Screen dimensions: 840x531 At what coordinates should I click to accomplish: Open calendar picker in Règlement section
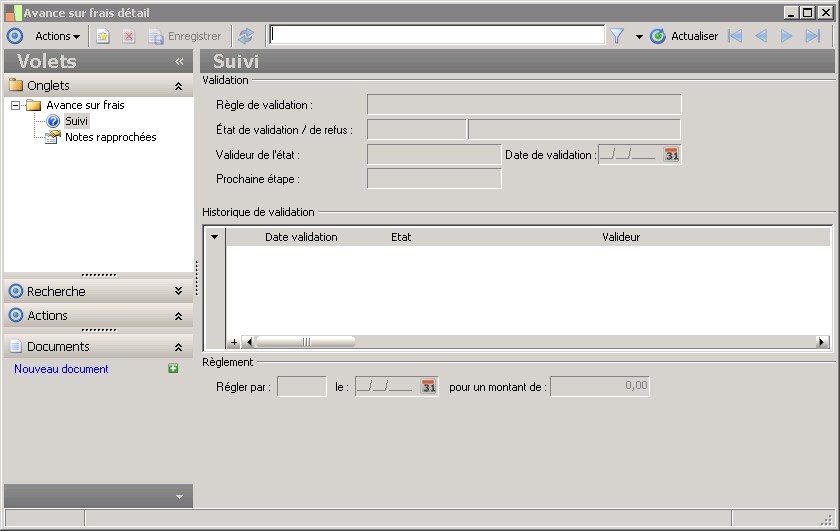point(428,387)
